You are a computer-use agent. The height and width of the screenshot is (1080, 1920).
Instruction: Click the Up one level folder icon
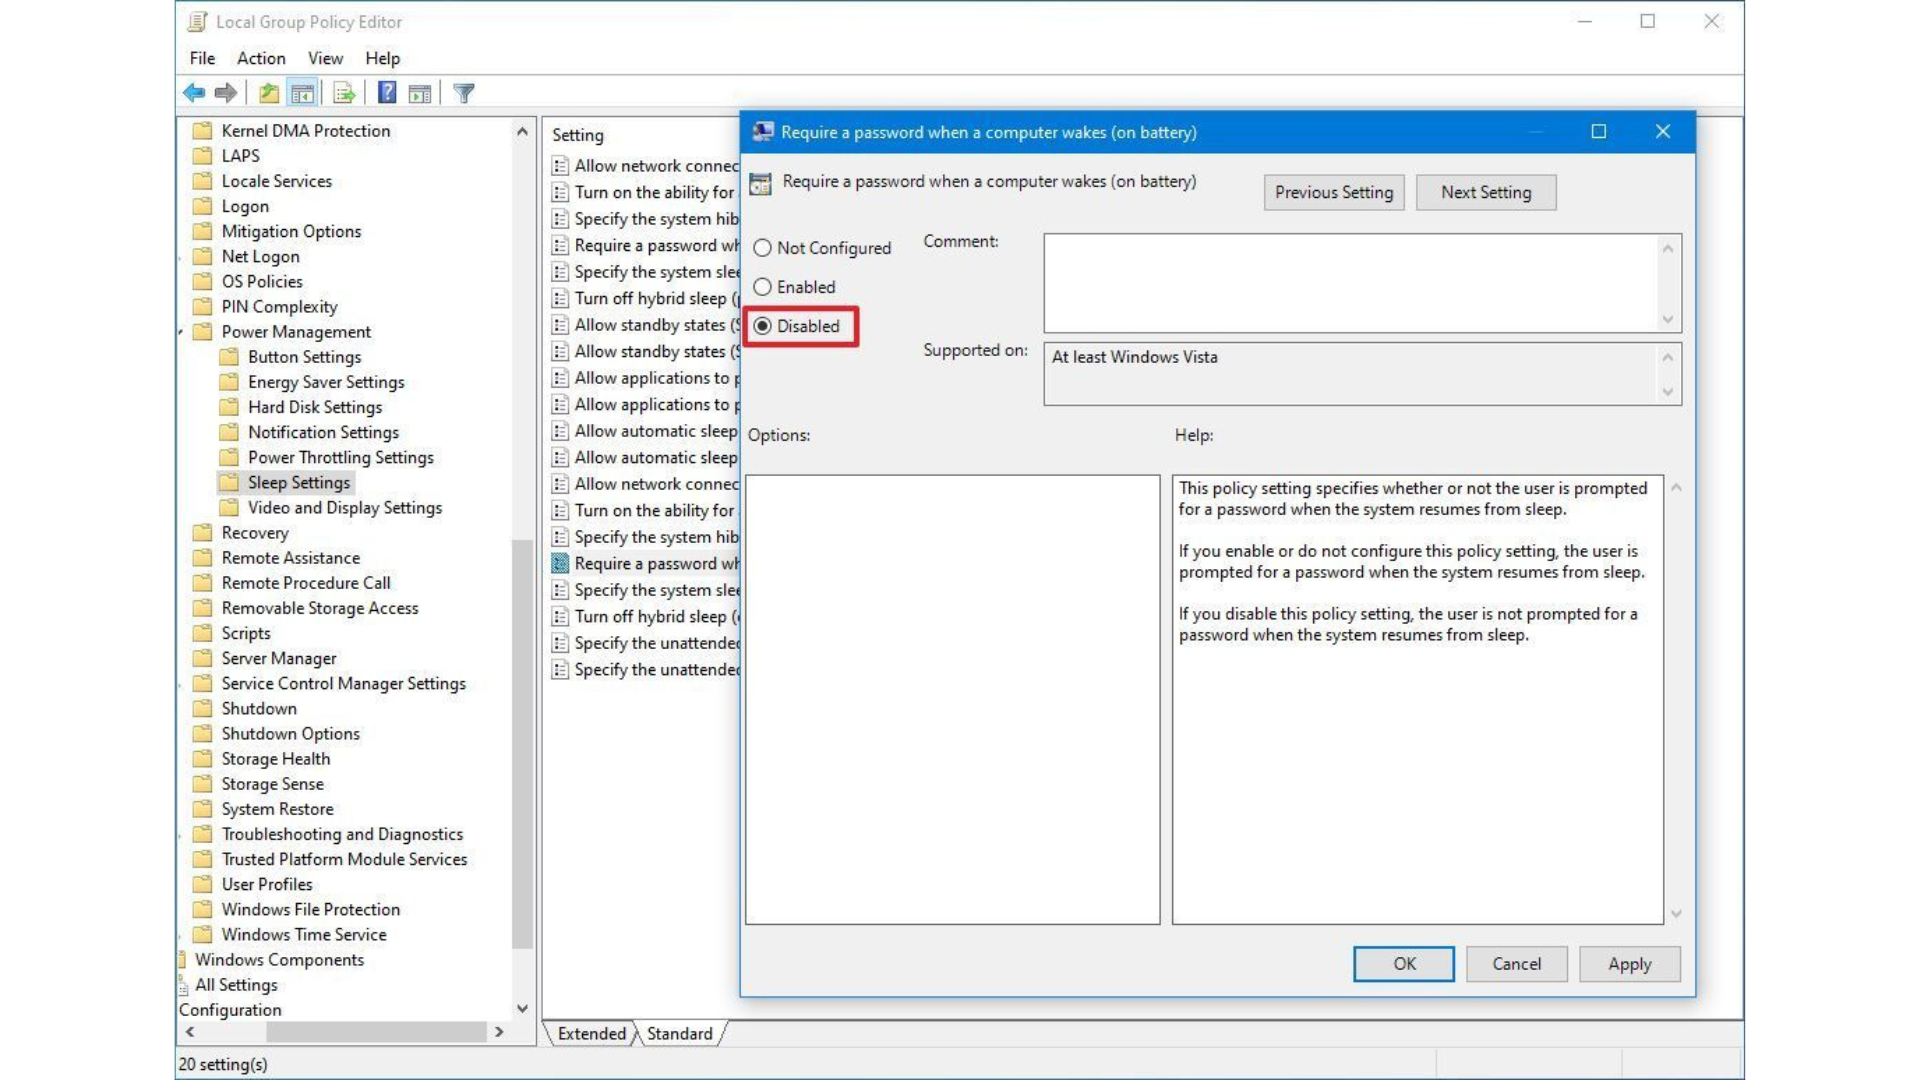[267, 93]
